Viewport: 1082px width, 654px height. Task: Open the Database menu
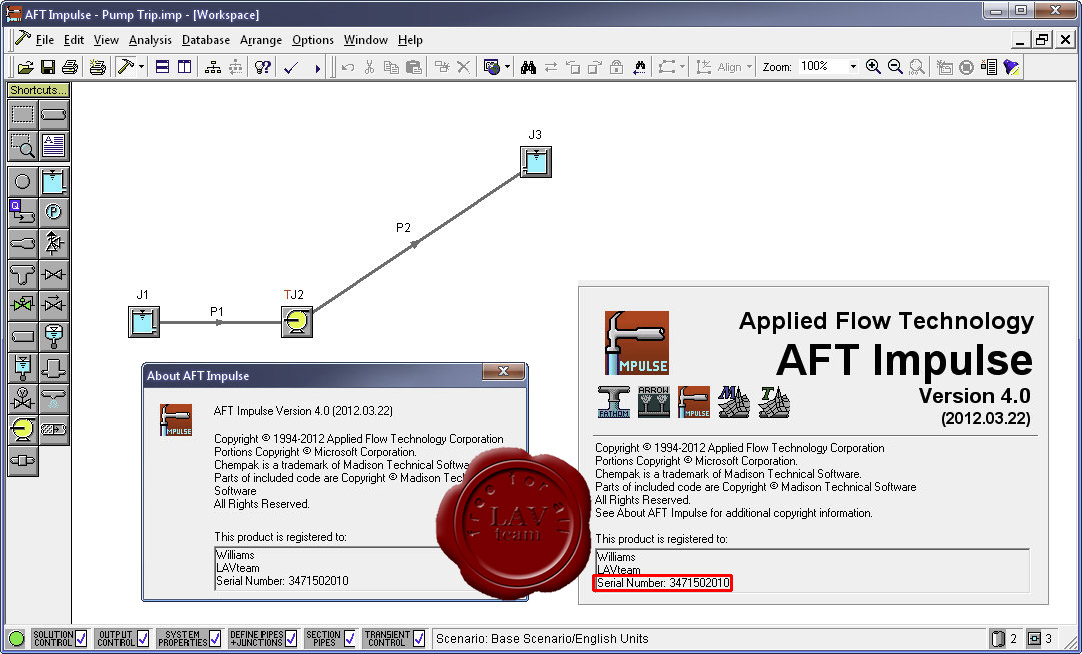coord(206,40)
